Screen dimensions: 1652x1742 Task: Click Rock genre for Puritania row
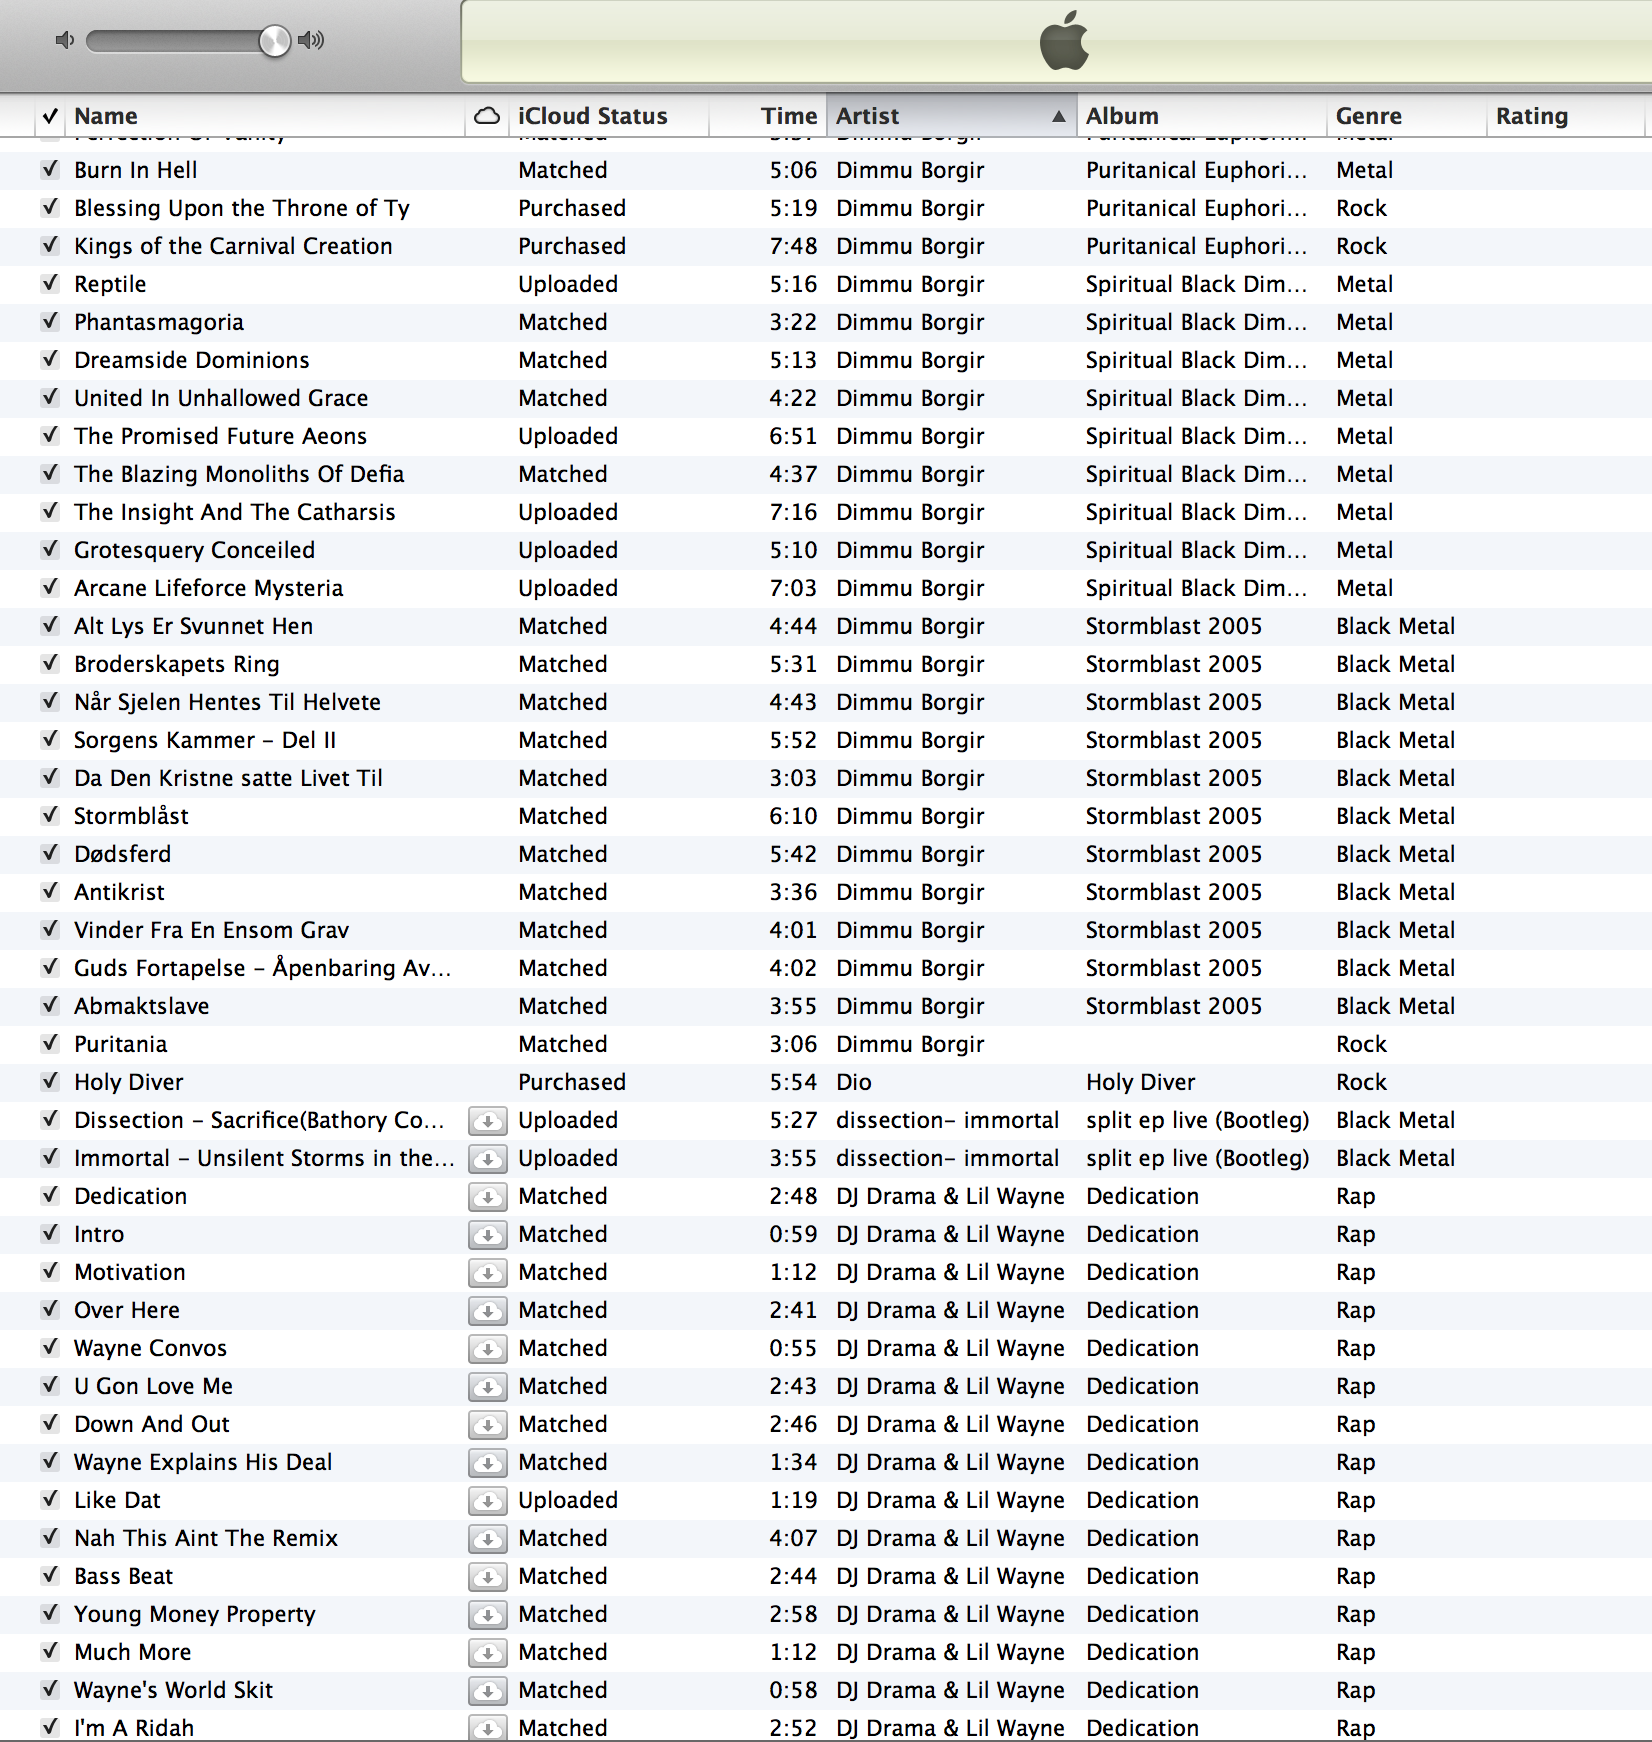[x=1361, y=1044]
